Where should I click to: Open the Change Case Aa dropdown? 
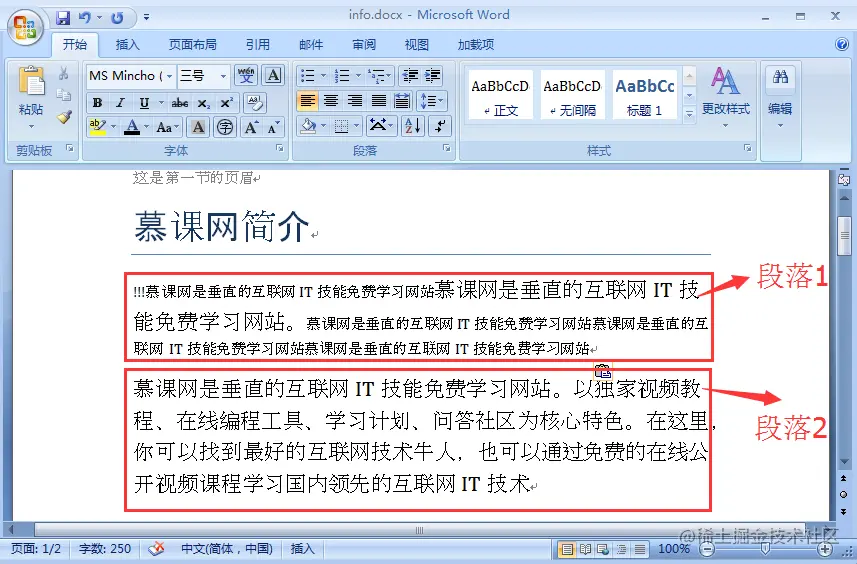click(x=167, y=127)
